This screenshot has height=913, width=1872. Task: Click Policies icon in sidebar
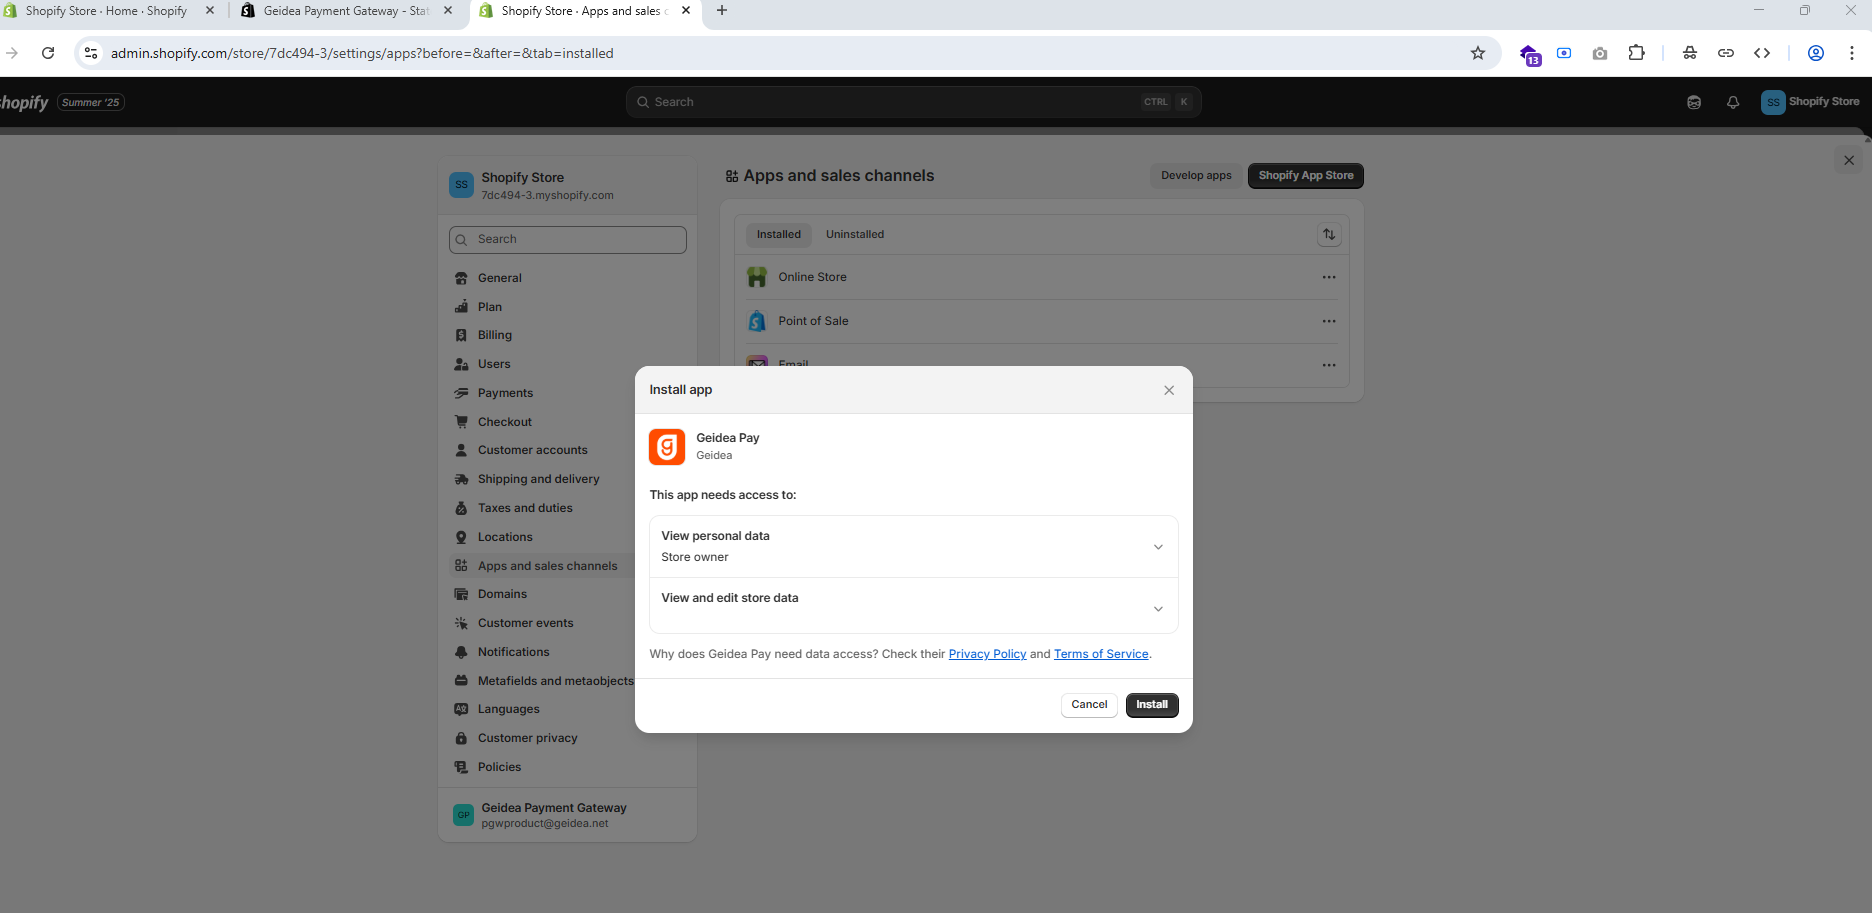click(x=461, y=768)
